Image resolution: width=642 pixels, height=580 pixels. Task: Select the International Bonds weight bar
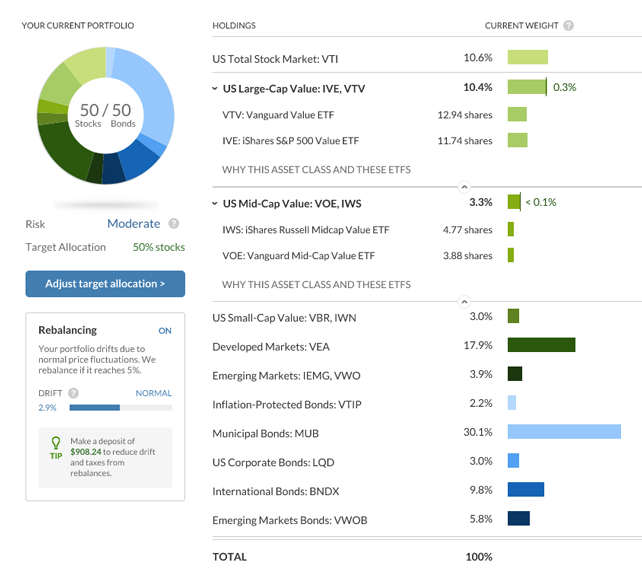point(526,489)
